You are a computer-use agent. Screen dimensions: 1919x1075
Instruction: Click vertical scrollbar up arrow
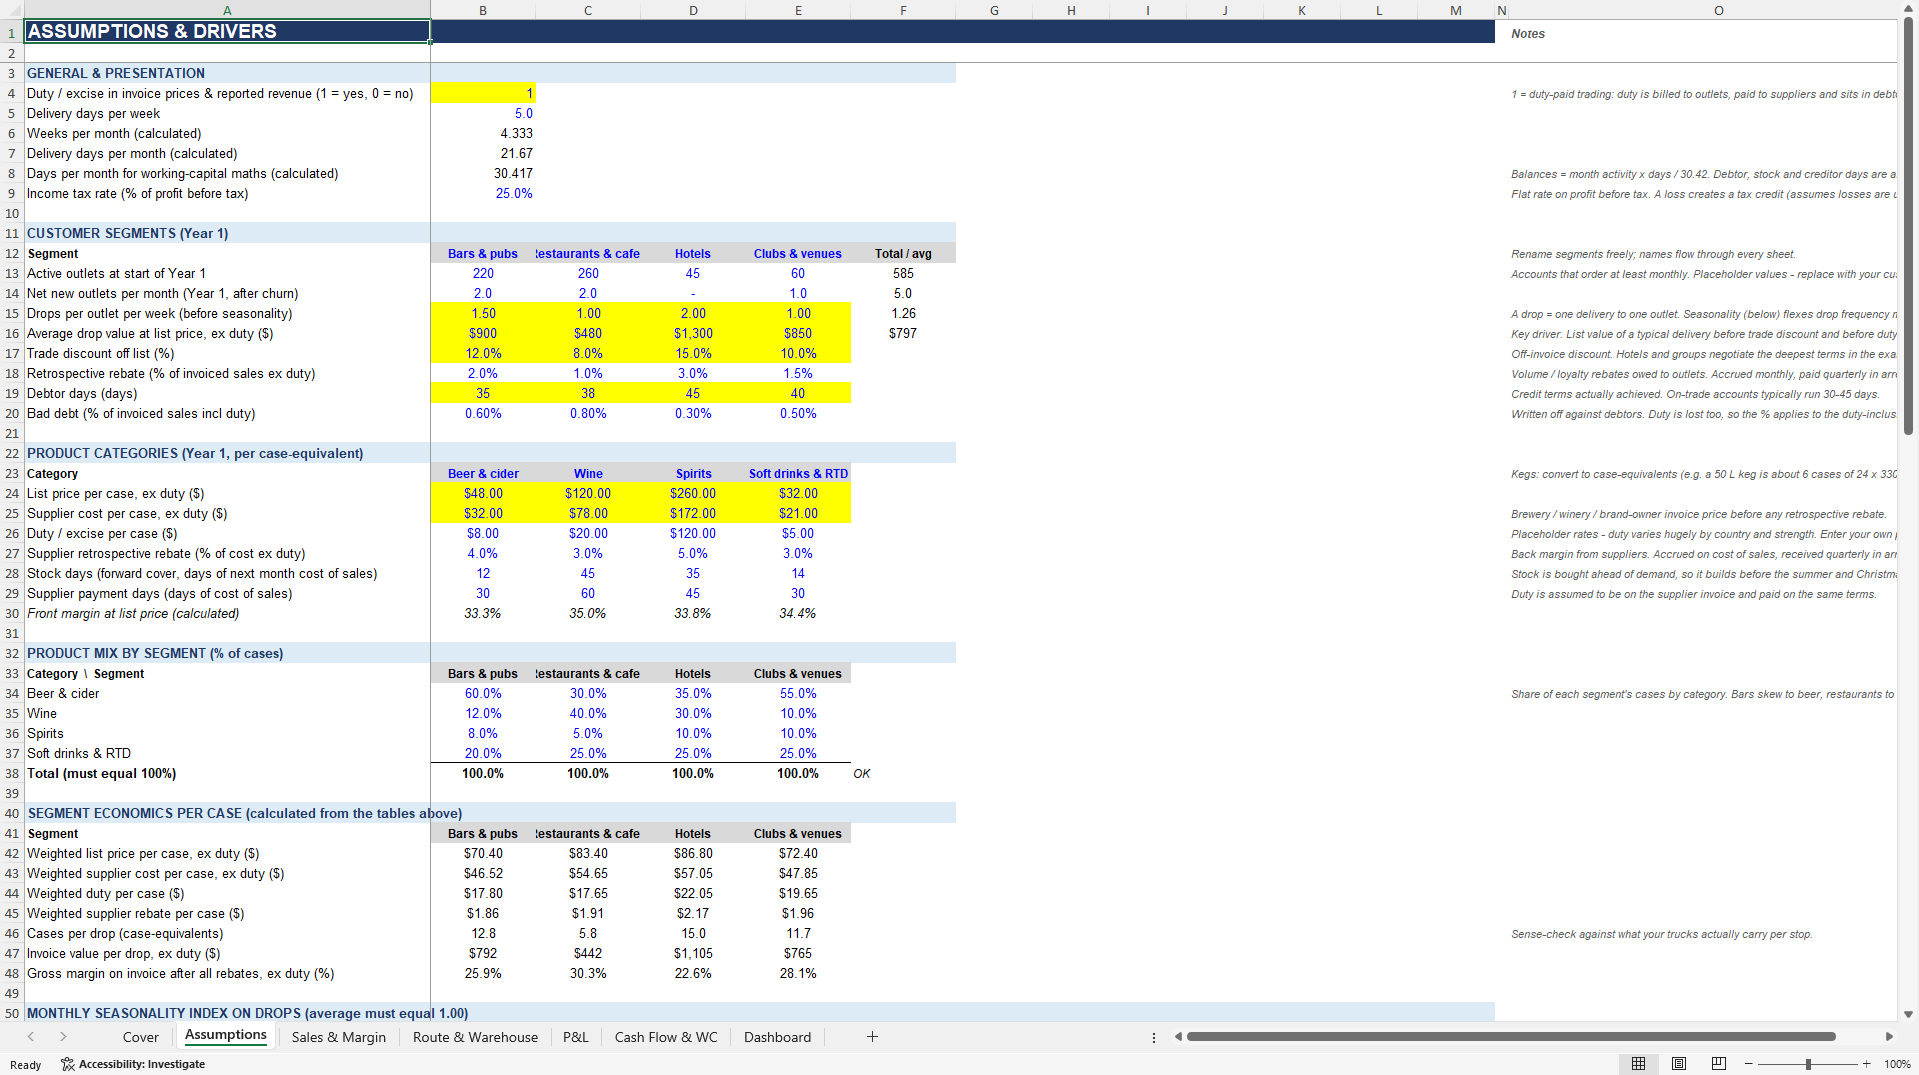tap(1908, 9)
